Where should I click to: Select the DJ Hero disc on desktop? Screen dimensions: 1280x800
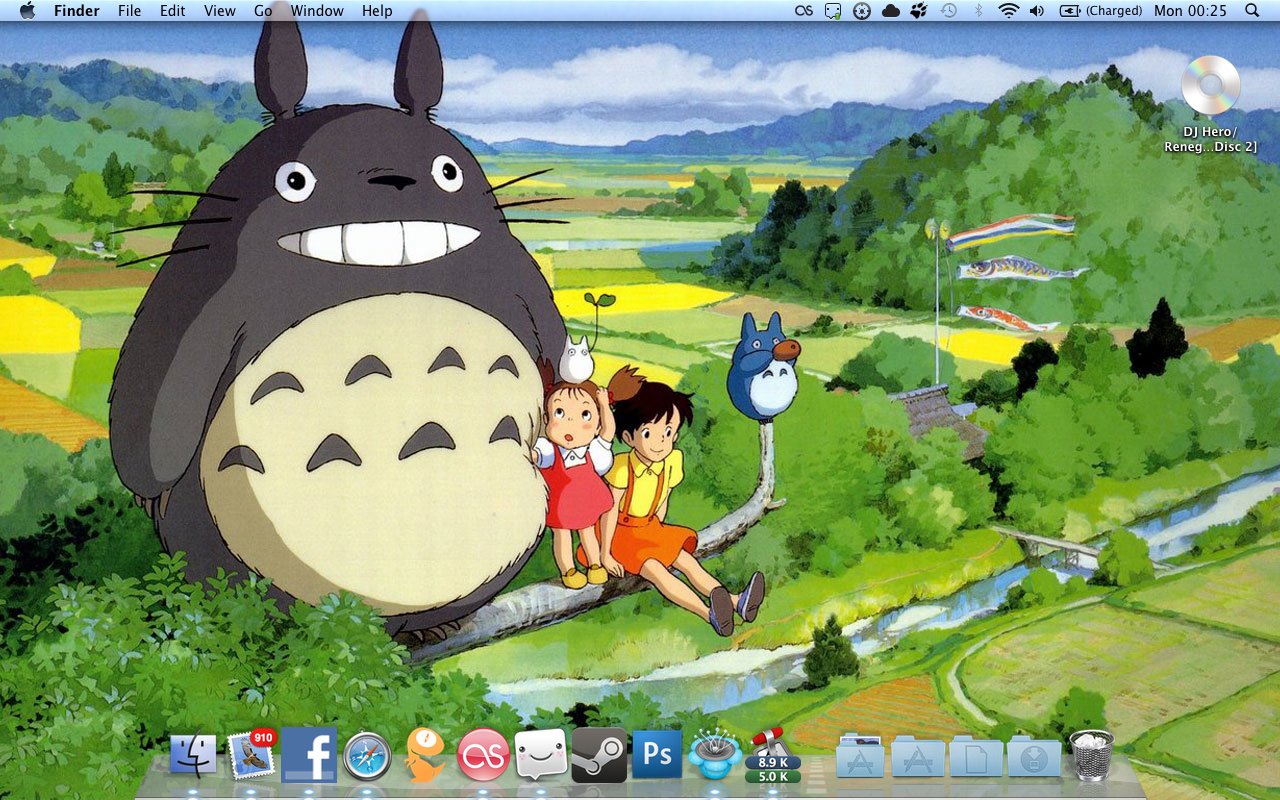click(1210, 88)
